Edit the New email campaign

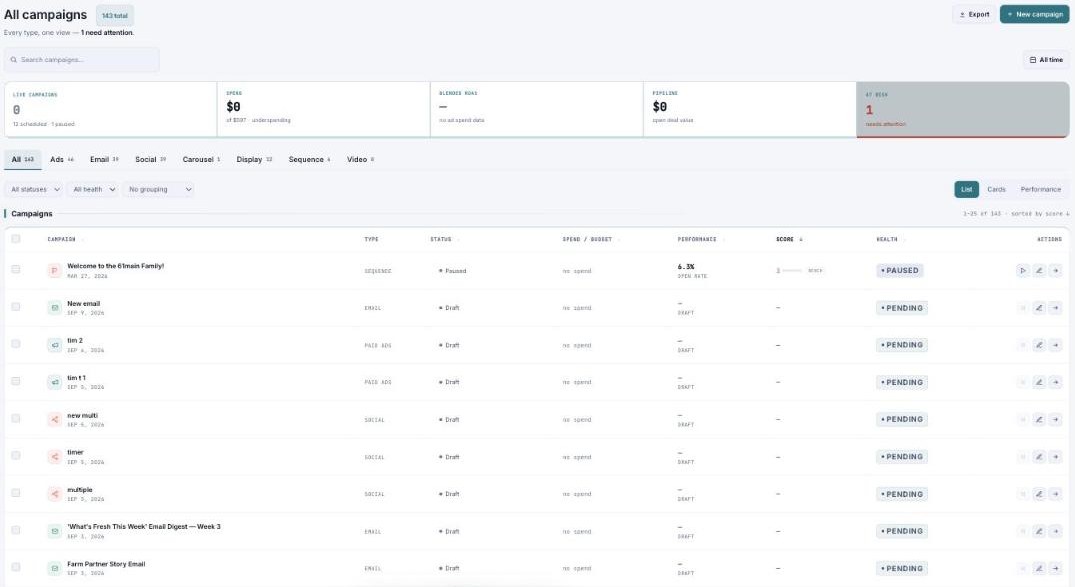click(1039, 308)
